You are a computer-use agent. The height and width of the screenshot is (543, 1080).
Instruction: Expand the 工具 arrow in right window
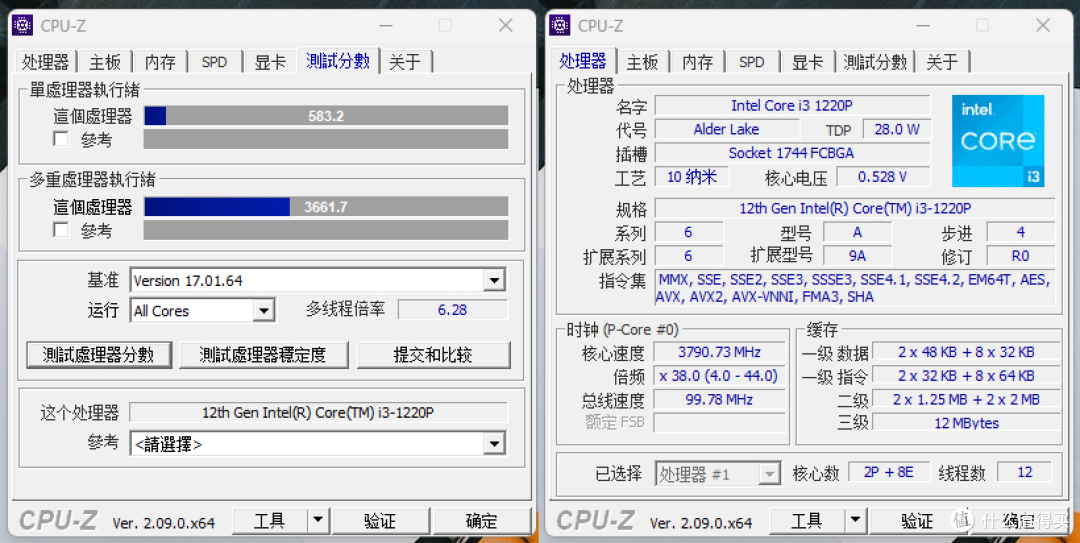(855, 521)
